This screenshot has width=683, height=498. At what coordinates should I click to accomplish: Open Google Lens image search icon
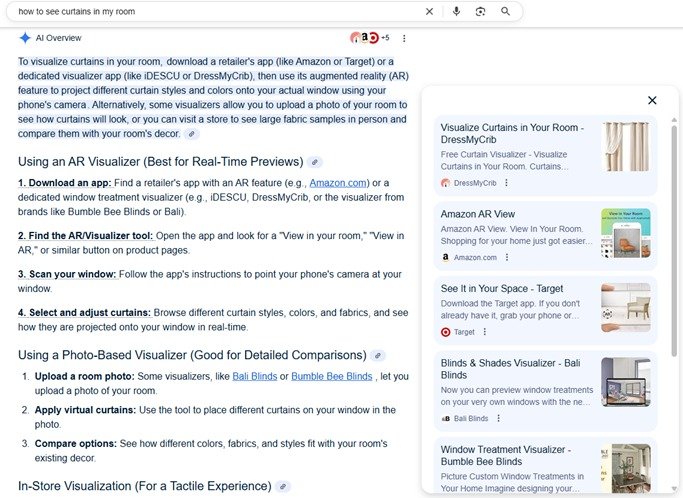(481, 12)
